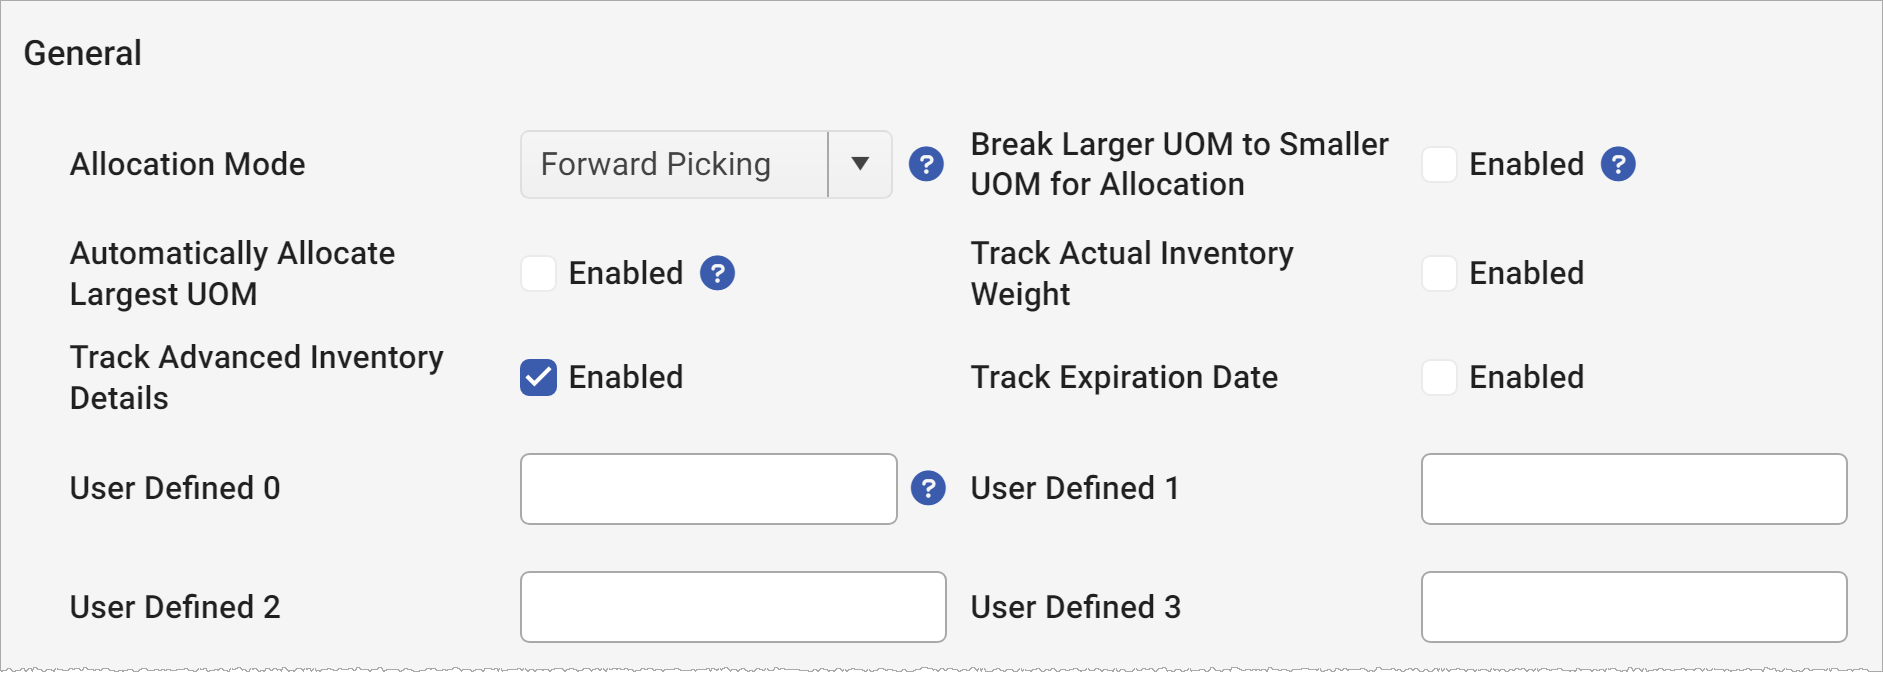
Task: Open help tooltip next to User Defined 0
Action: (929, 489)
